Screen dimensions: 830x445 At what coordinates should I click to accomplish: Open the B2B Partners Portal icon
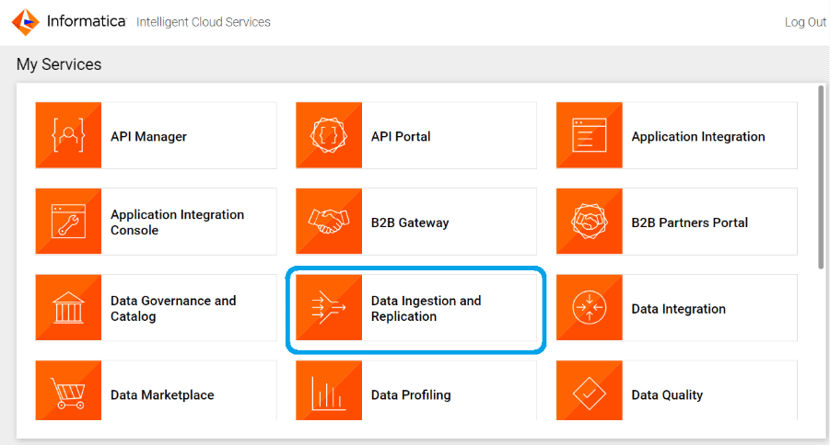click(x=589, y=221)
